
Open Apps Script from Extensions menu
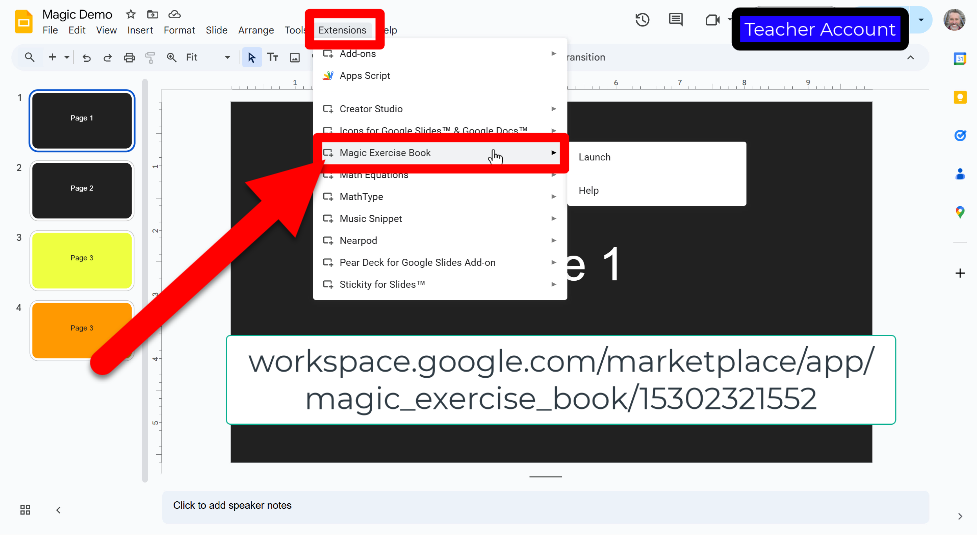point(440,75)
